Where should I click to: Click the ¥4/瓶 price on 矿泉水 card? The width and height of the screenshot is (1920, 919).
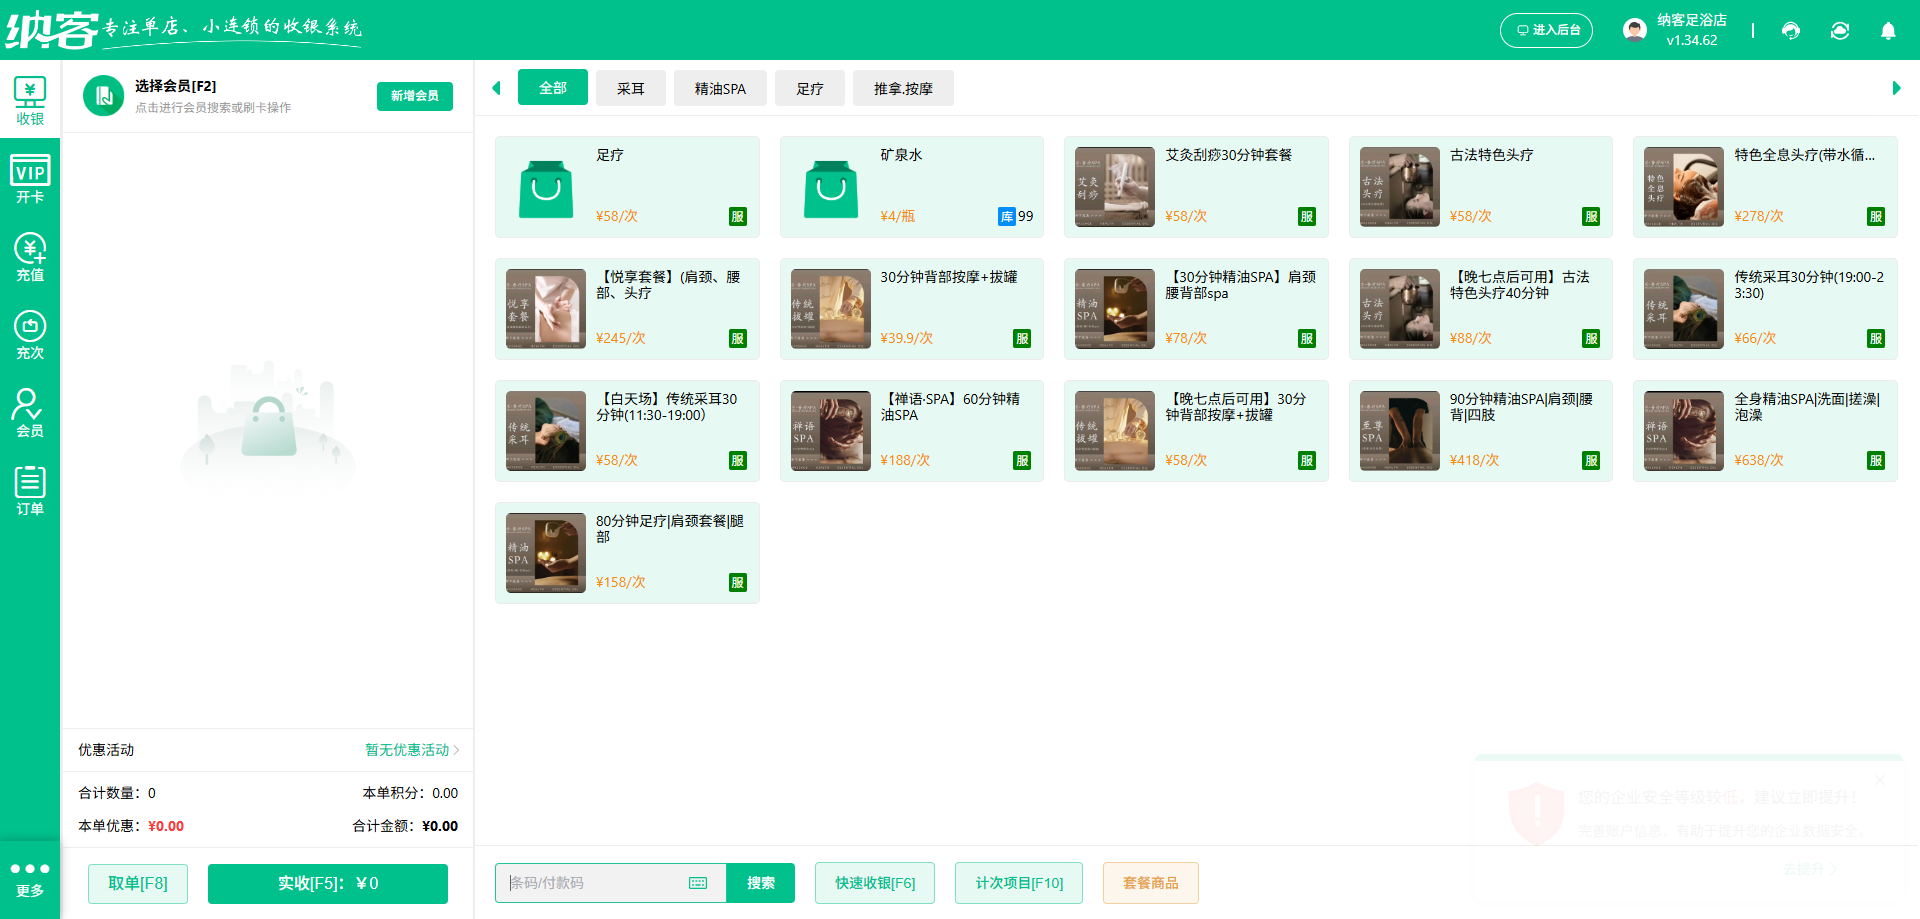898,216
